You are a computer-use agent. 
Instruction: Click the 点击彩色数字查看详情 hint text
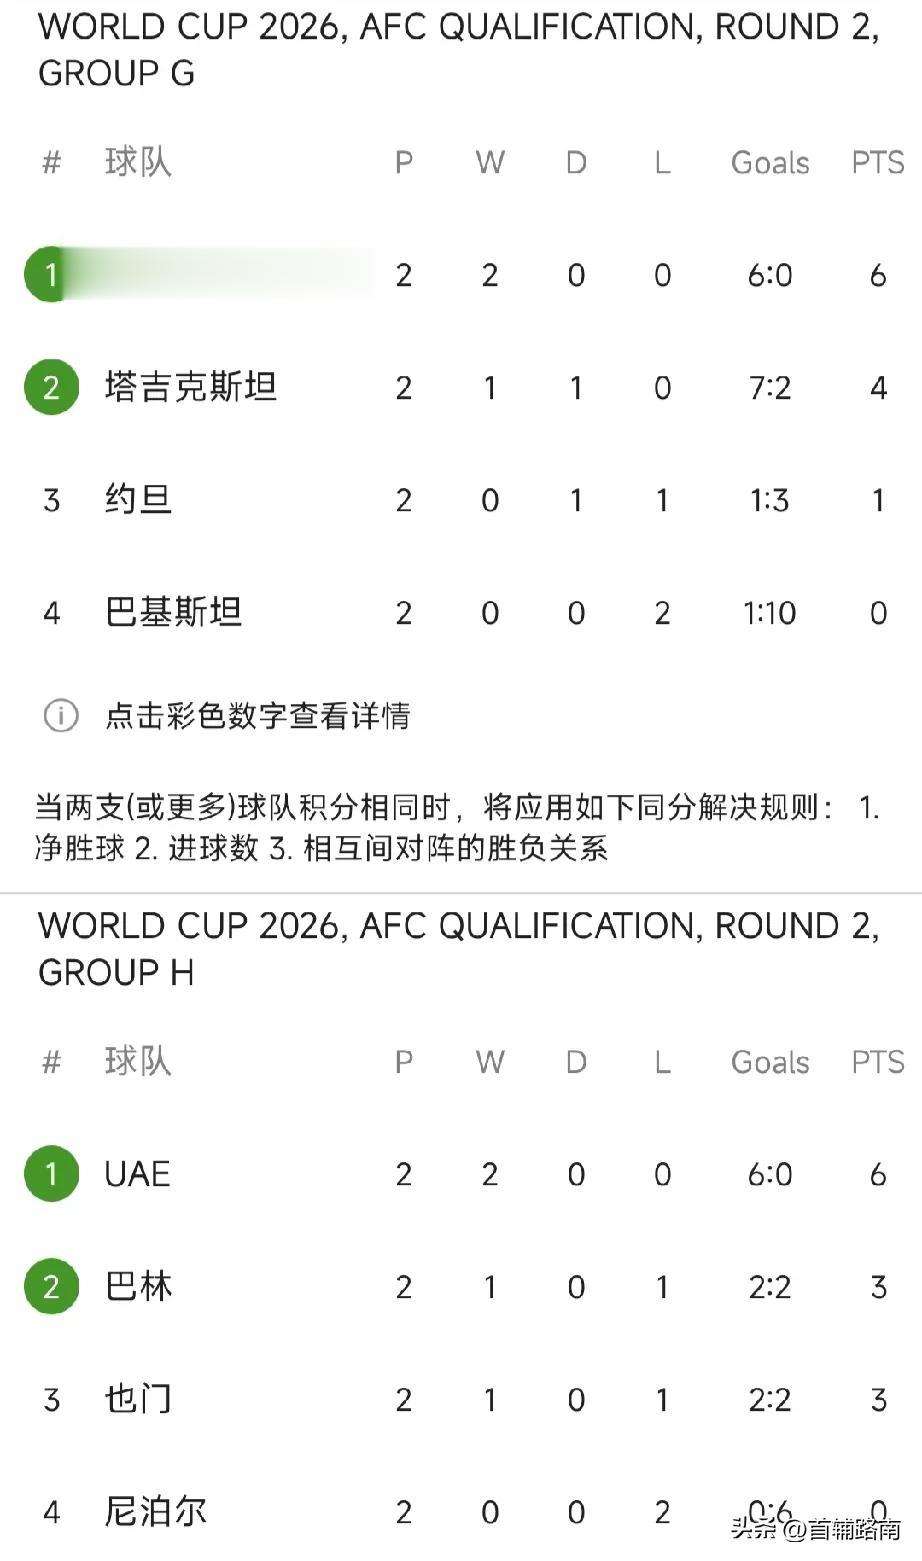[257, 716]
